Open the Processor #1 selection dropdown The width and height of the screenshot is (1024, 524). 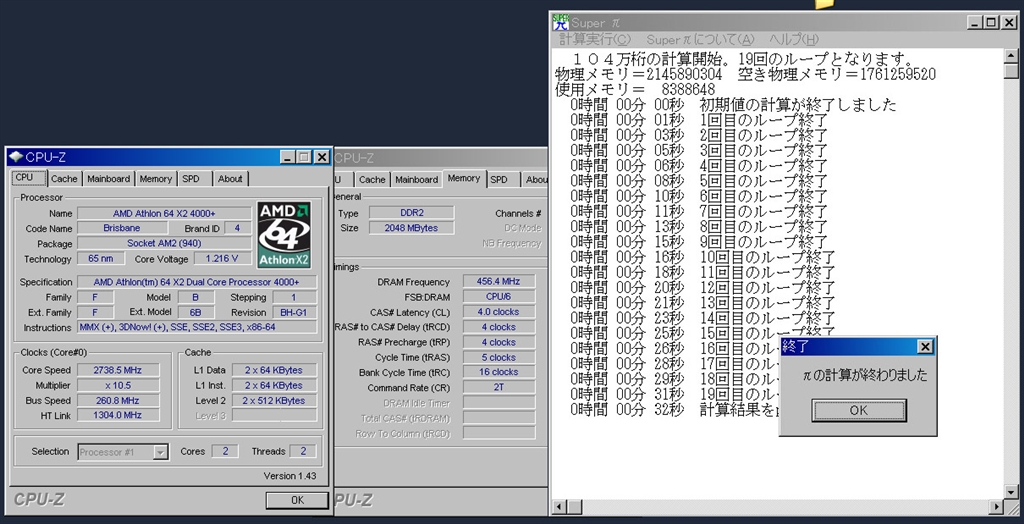[160, 451]
